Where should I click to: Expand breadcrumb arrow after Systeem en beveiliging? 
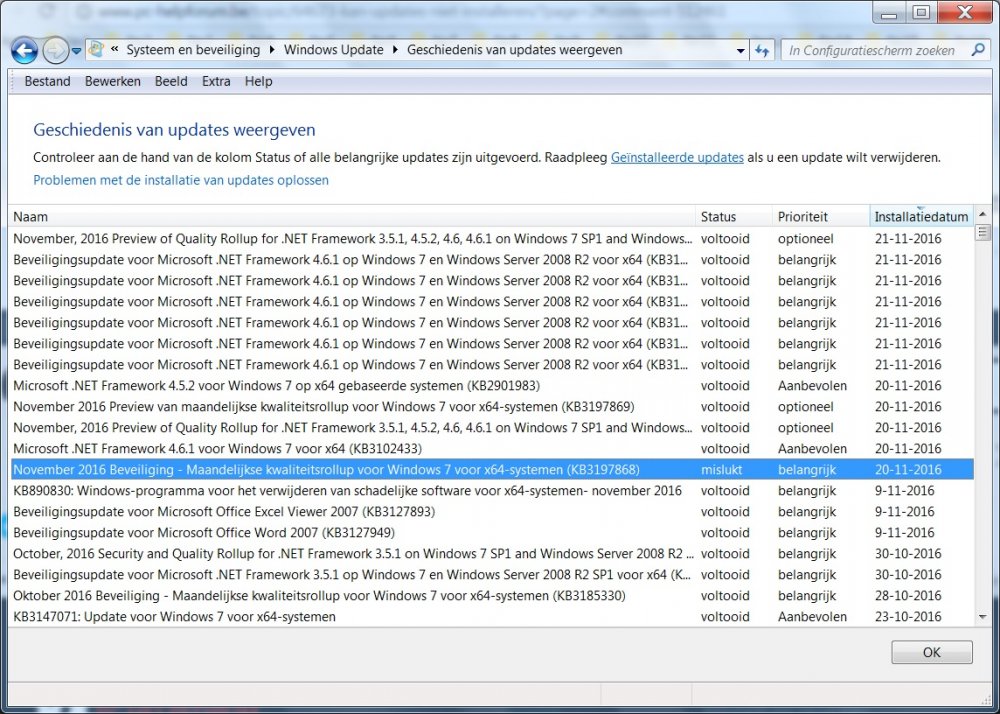click(x=272, y=50)
